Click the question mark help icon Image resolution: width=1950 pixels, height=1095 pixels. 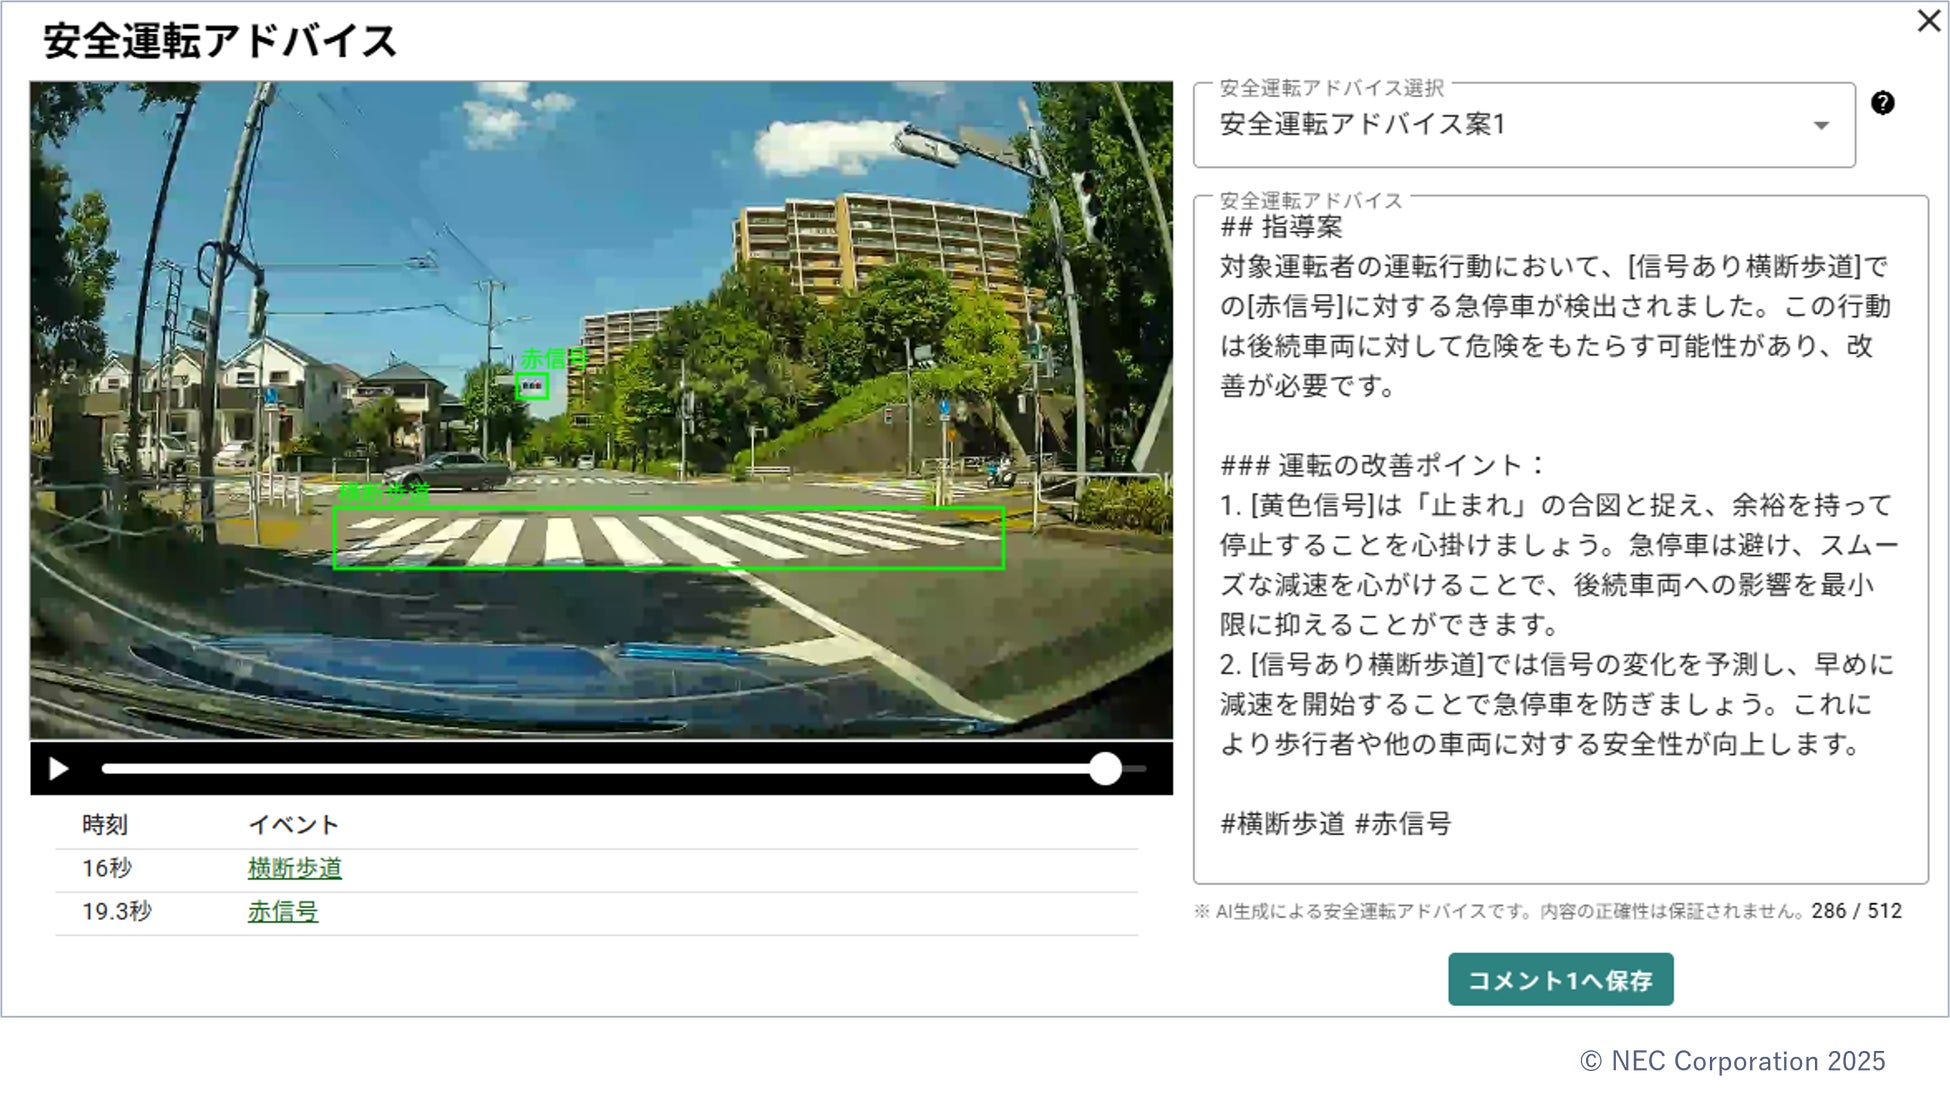[1882, 103]
